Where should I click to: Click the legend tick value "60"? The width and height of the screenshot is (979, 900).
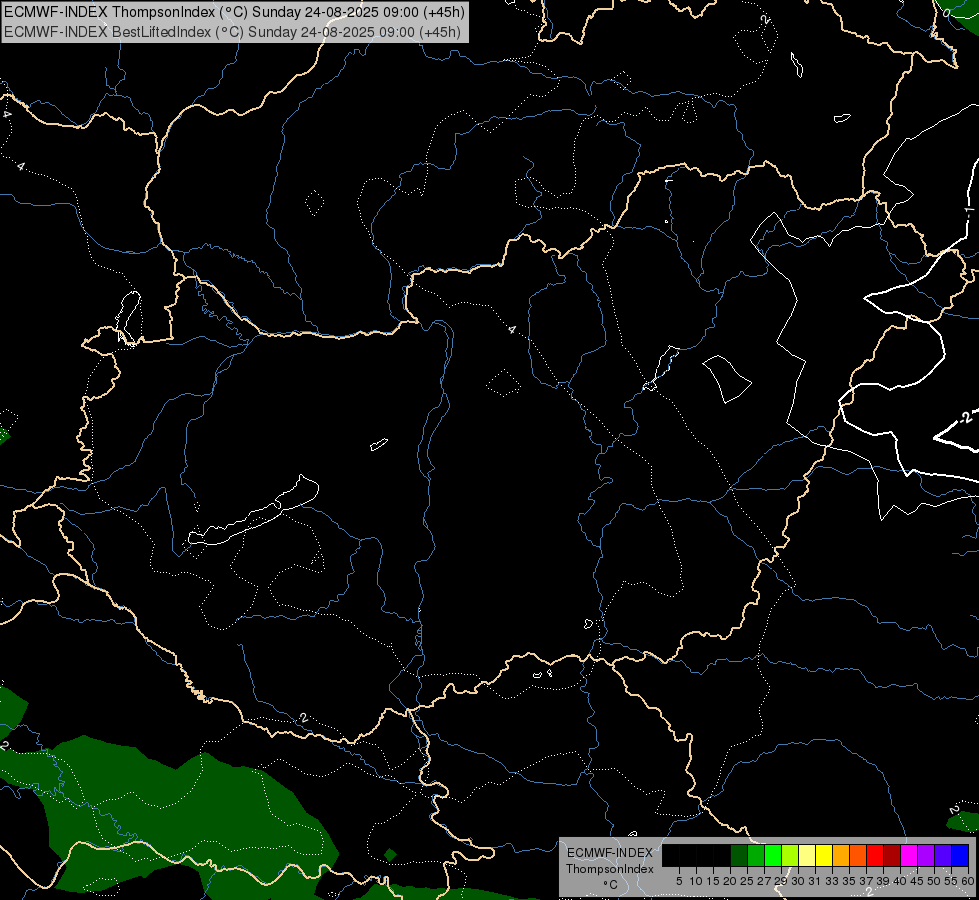(967, 881)
